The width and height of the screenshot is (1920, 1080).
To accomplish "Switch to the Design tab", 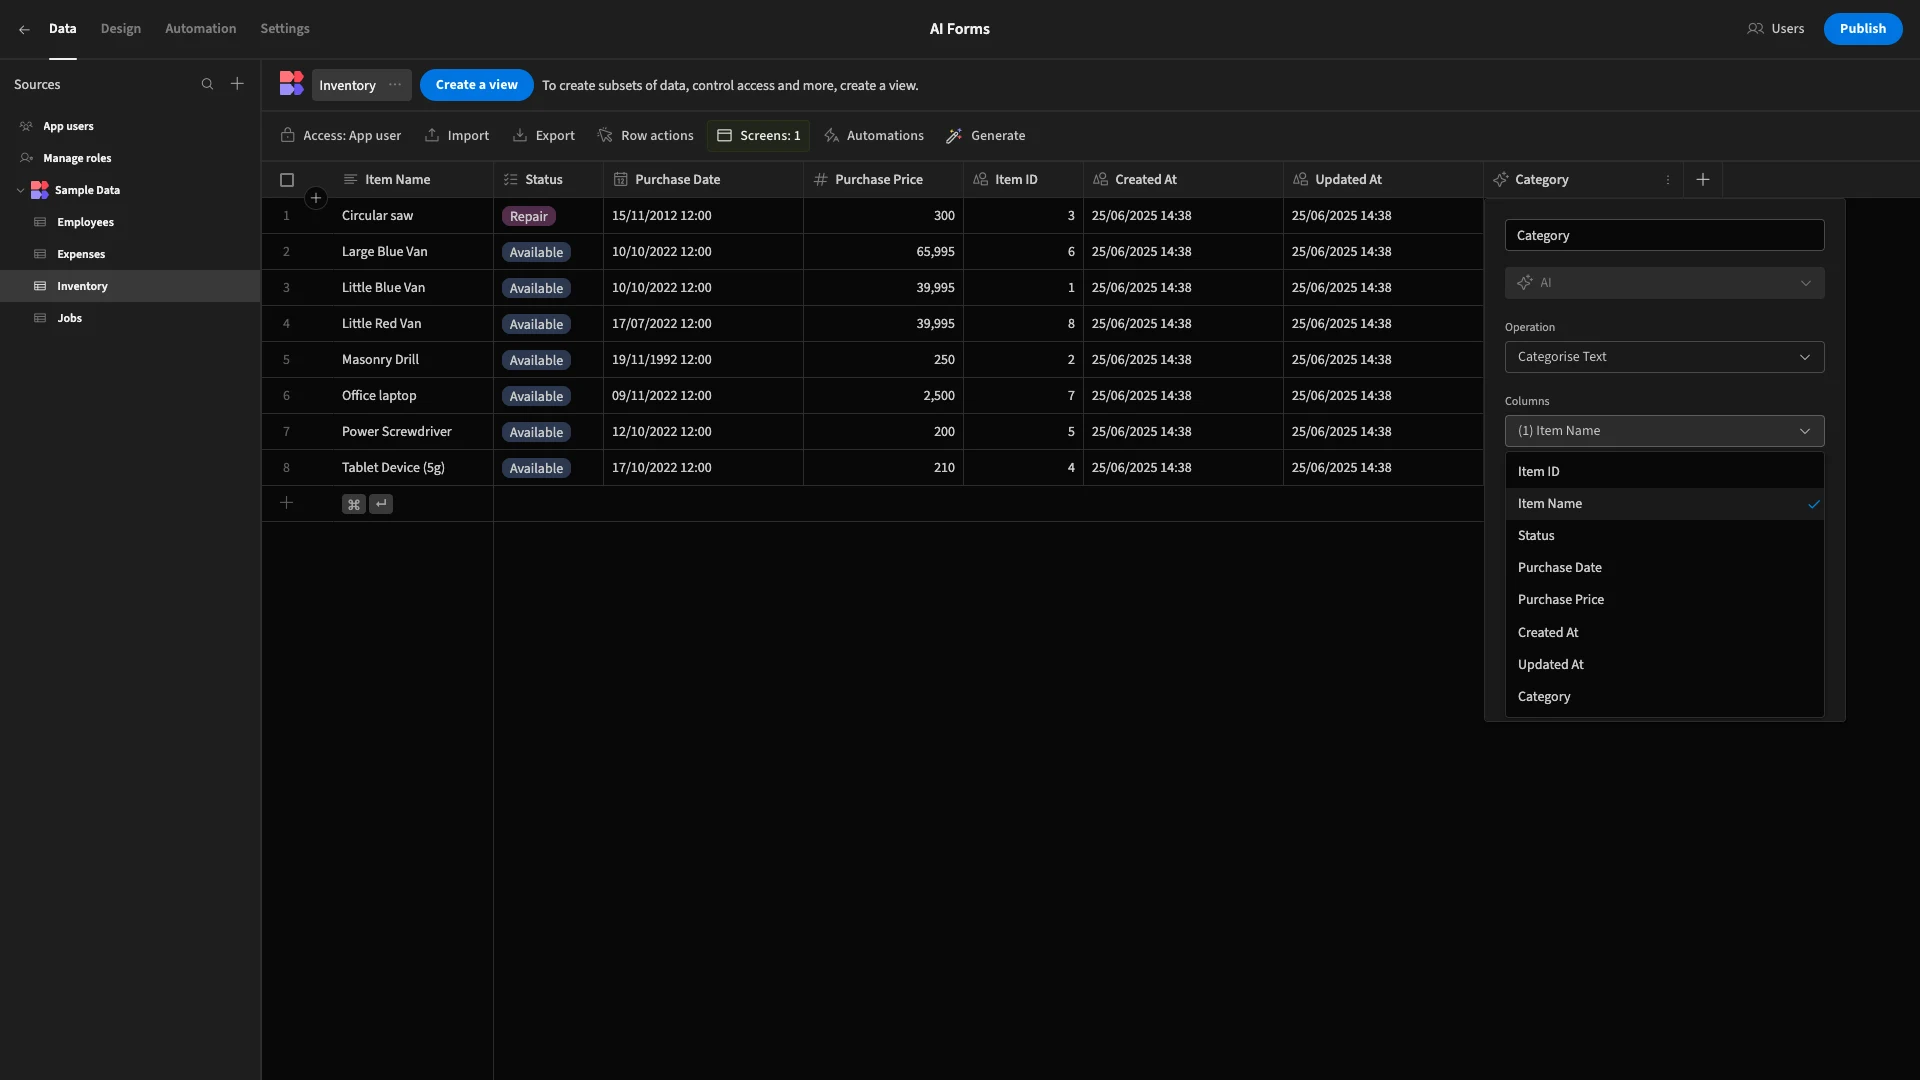I will [121, 29].
